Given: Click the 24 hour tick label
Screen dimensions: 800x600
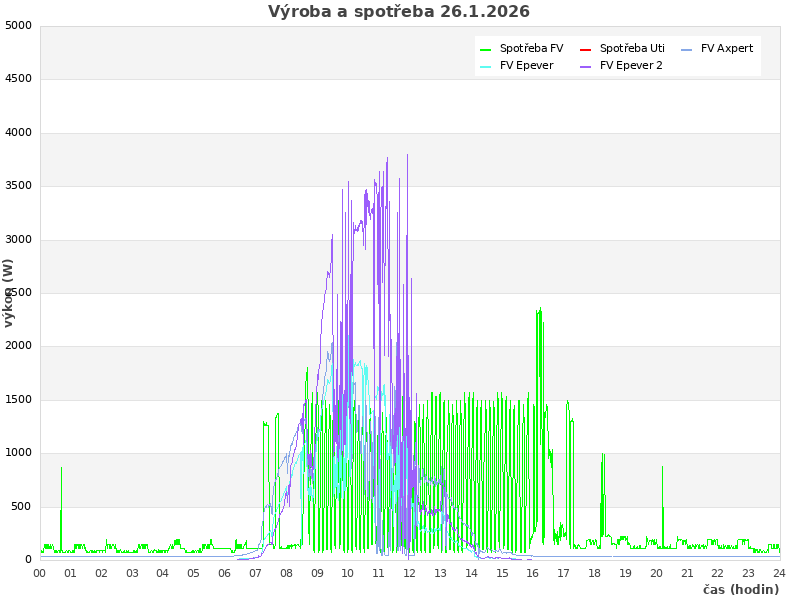Looking at the screenshot, I should [x=779, y=573].
